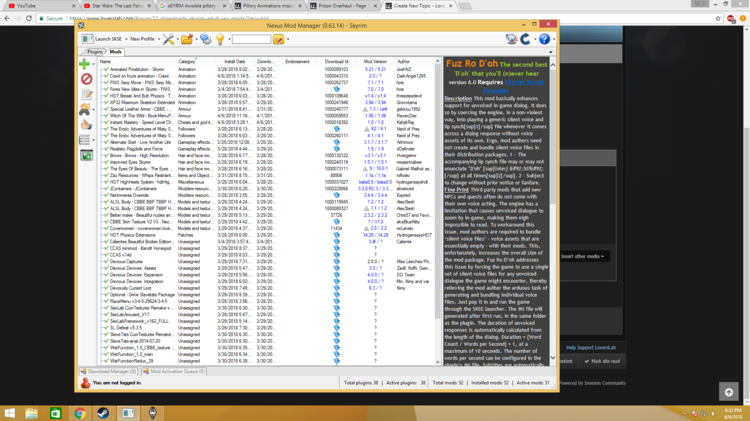Click the yellow edit icon beside search box
750x421 pixels.
click(278, 39)
